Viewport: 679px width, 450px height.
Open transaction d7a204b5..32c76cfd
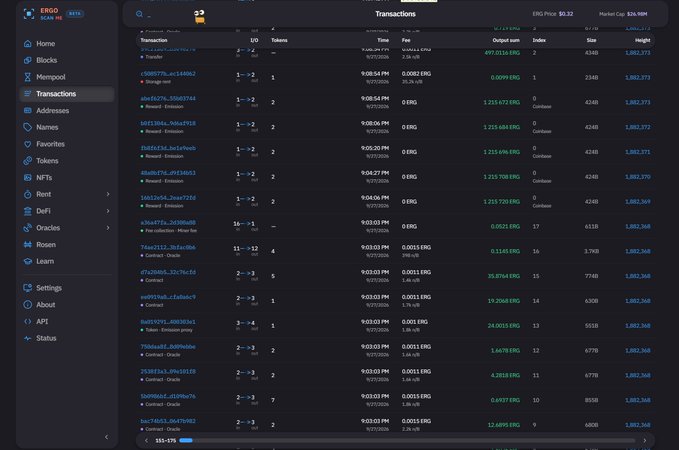pos(168,272)
